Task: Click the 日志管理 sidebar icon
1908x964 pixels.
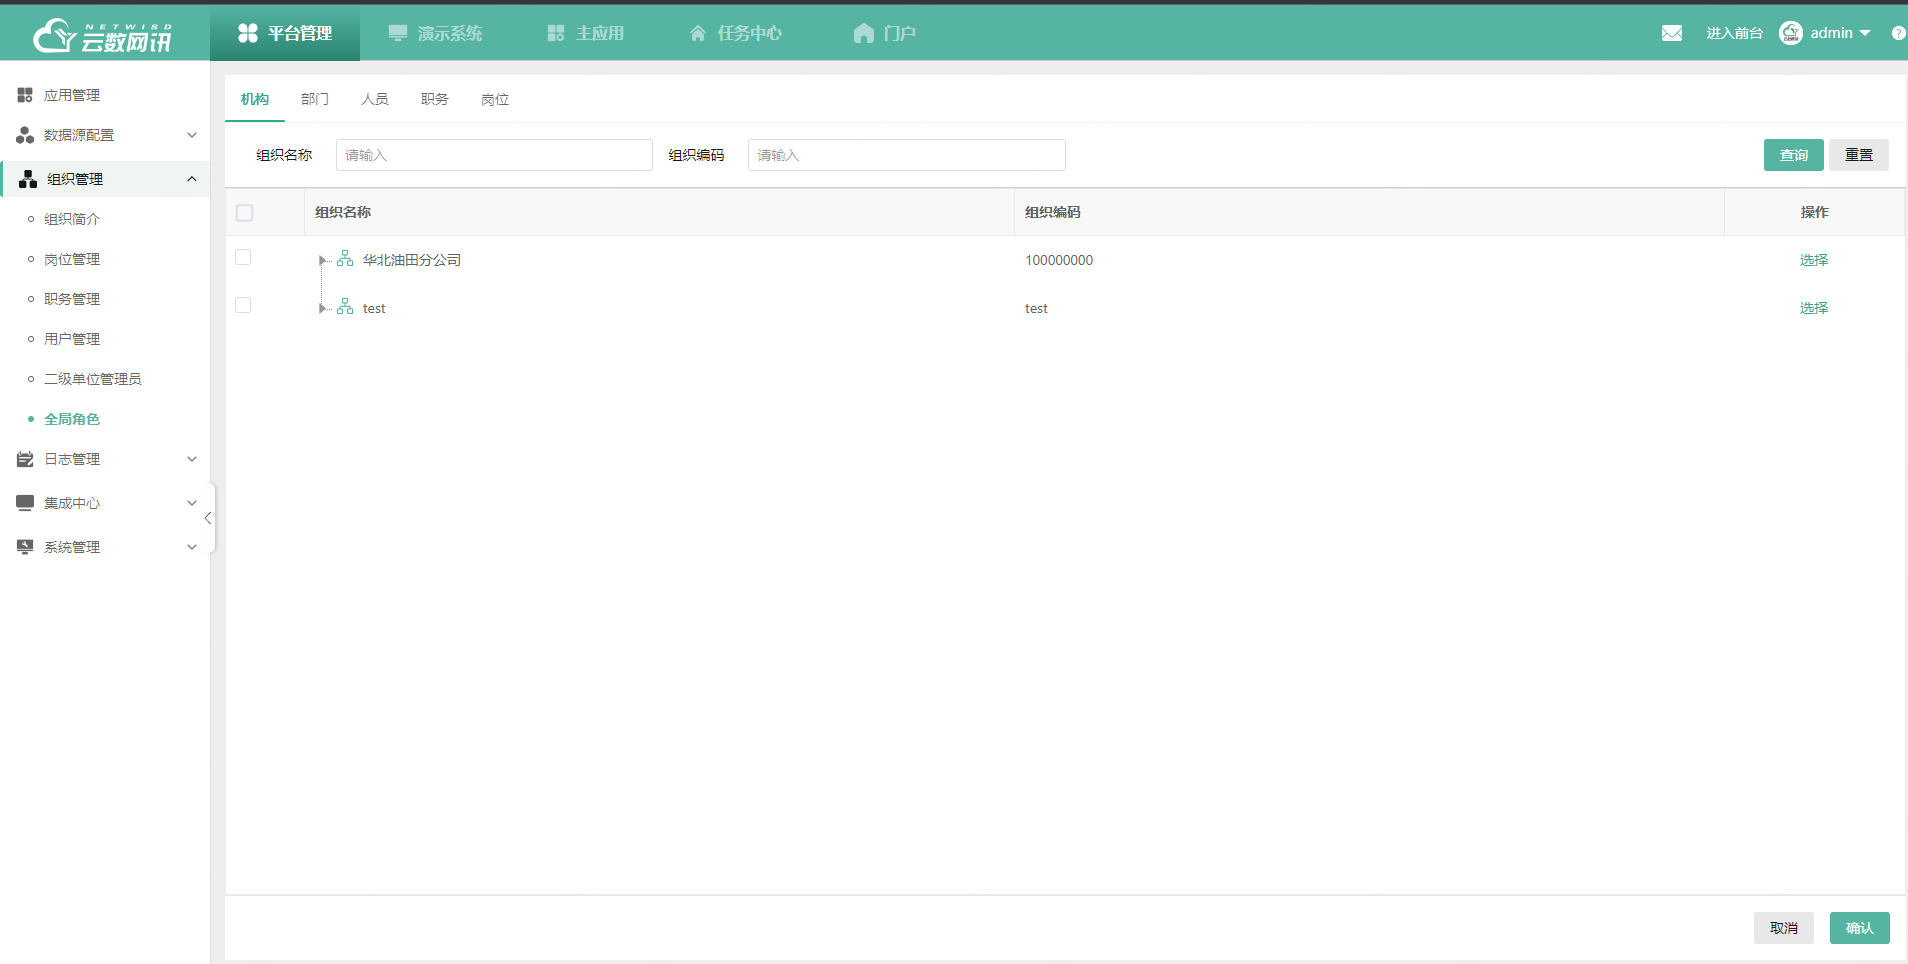Action: click(x=25, y=459)
